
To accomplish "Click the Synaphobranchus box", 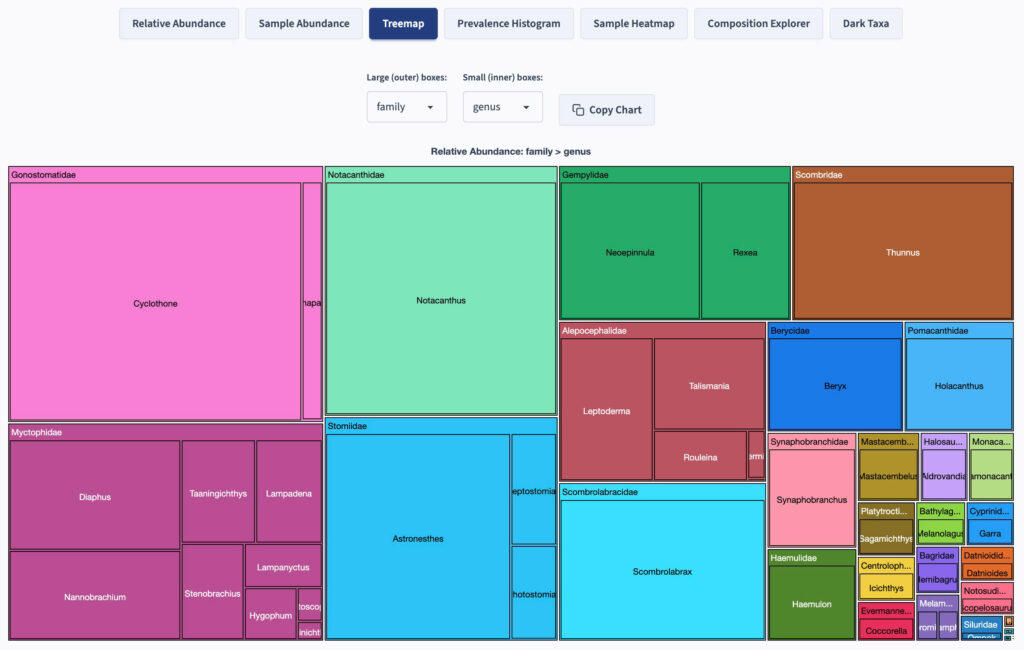I will [812, 498].
